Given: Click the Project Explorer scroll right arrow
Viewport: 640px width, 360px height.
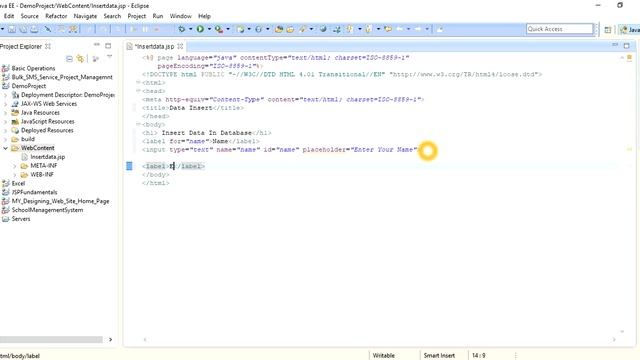Looking at the screenshot, I should pos(110,340).
